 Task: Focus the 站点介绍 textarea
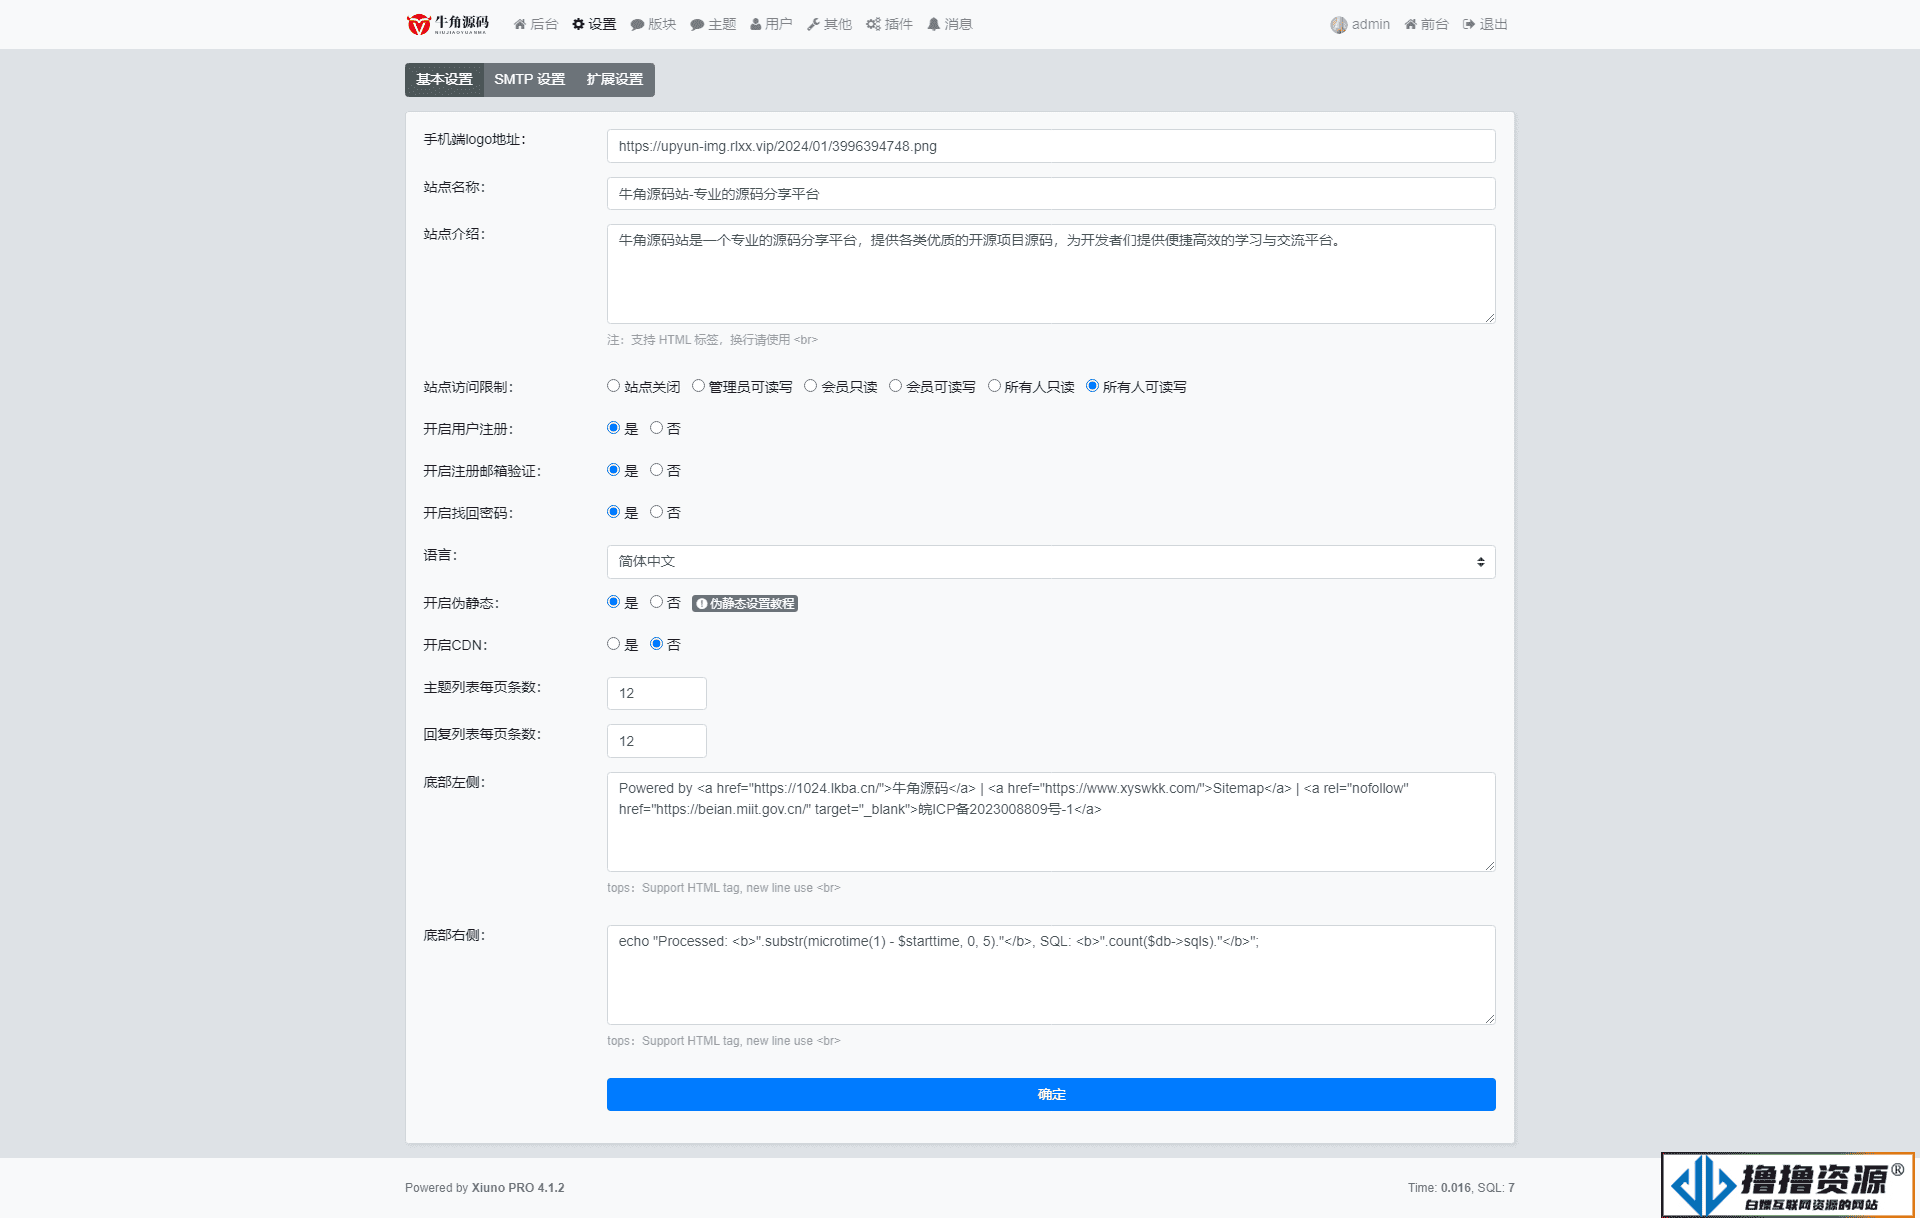tap(1051, 274)
